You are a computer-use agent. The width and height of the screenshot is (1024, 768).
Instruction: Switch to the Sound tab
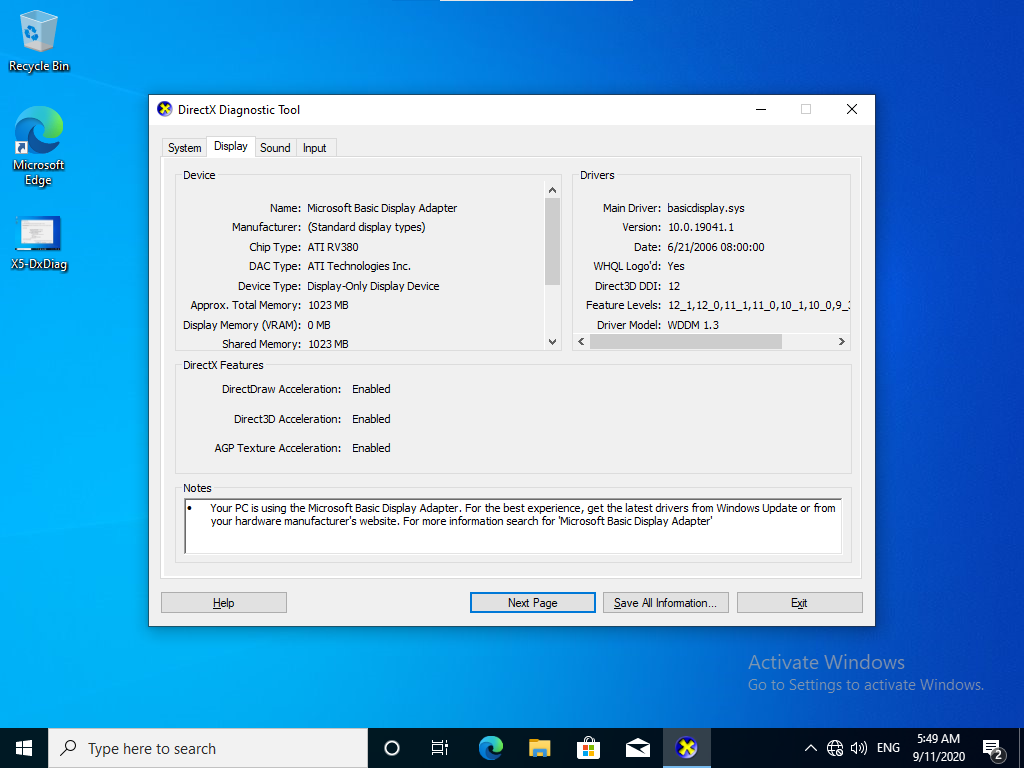tap(275, 148)
